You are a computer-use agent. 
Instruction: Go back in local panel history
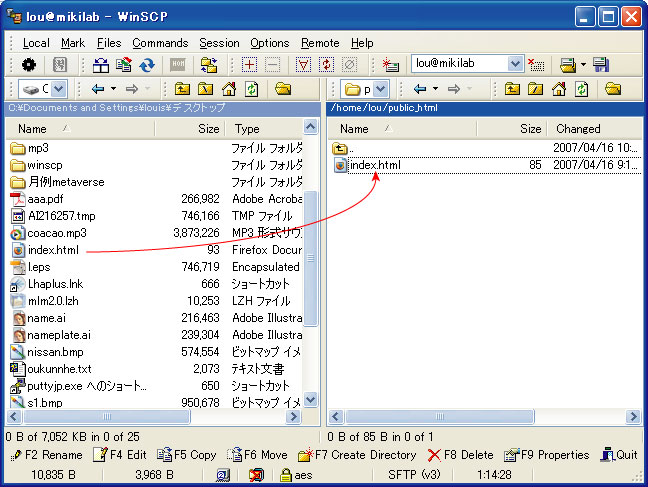pos(98,89)
